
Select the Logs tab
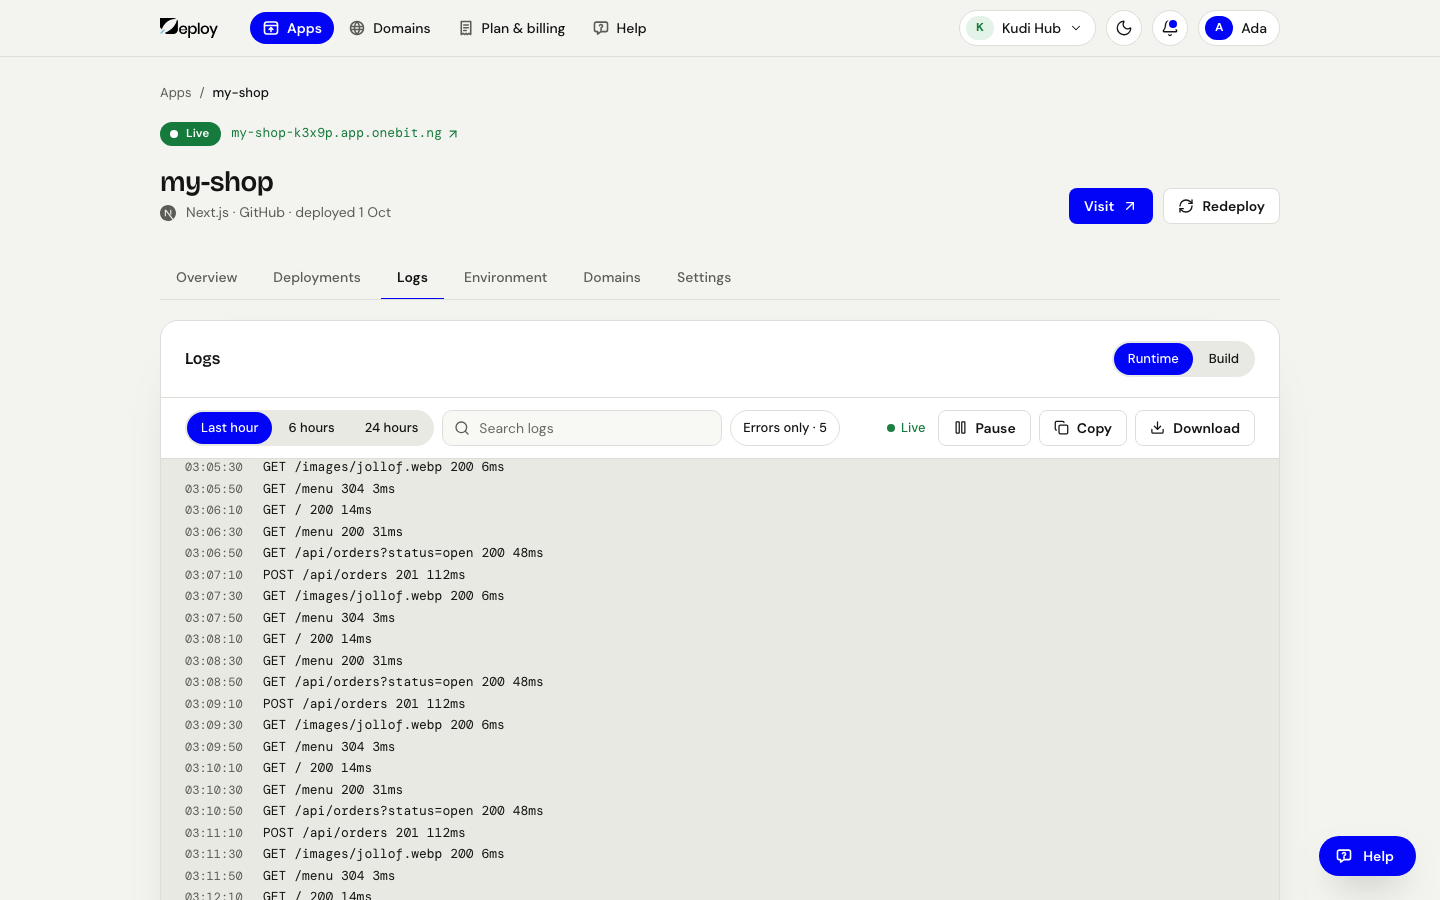(x=412, y=277)
